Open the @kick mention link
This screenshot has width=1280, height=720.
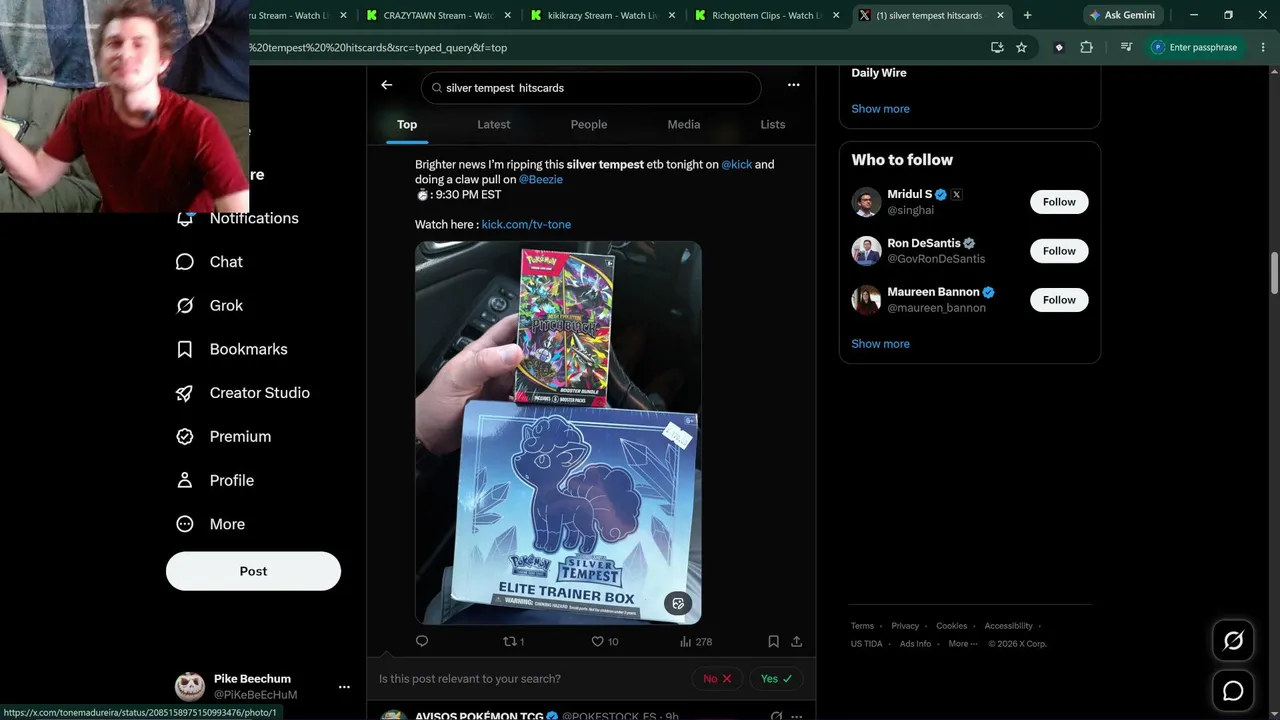click(737, 164)
